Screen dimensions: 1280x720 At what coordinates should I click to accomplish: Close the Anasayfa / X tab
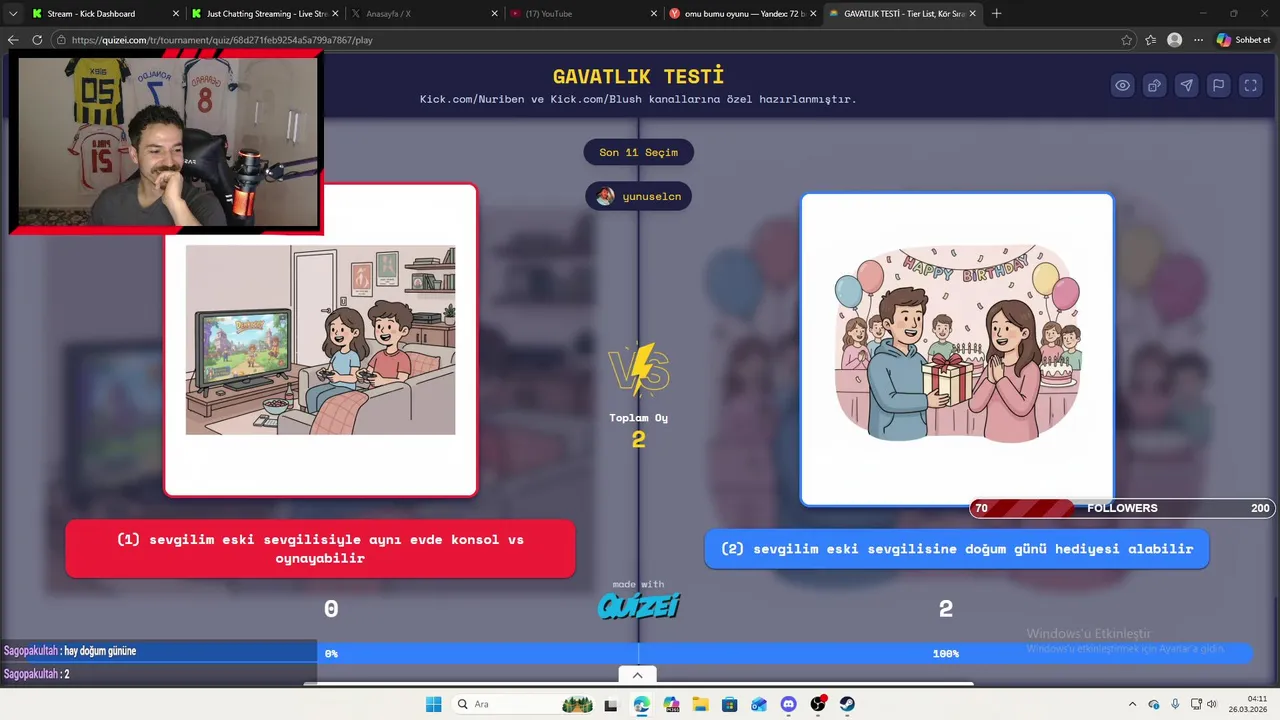(x=495, y=14)
